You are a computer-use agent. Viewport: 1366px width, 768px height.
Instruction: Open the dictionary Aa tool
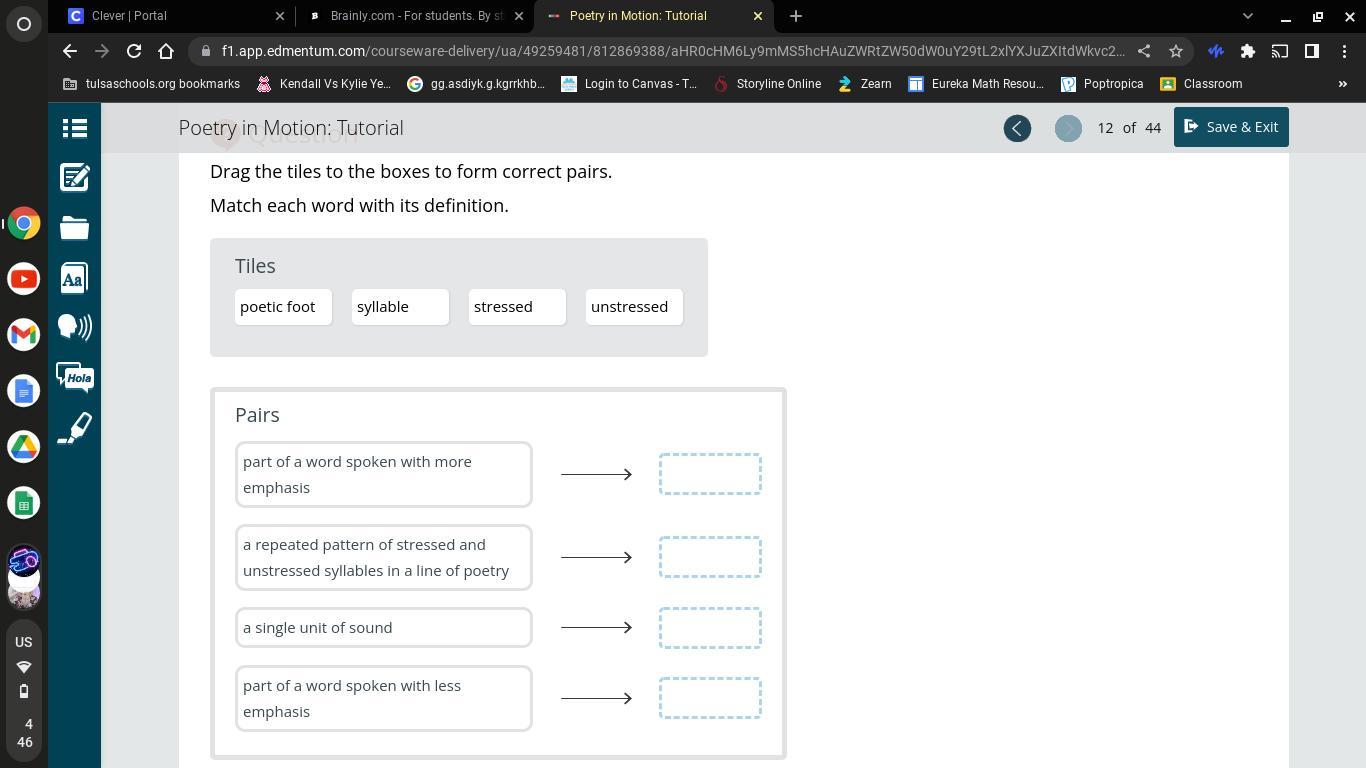pos(74,278)
